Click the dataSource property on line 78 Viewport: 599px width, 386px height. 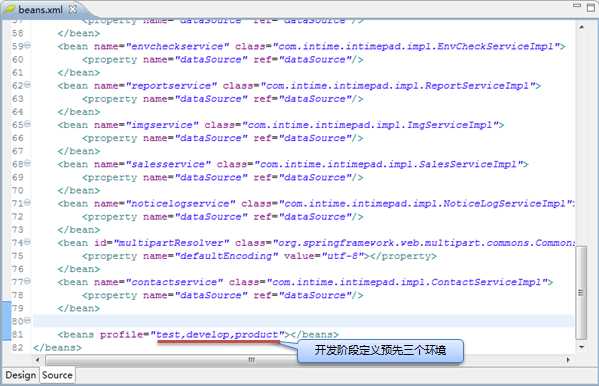point(222,296)
